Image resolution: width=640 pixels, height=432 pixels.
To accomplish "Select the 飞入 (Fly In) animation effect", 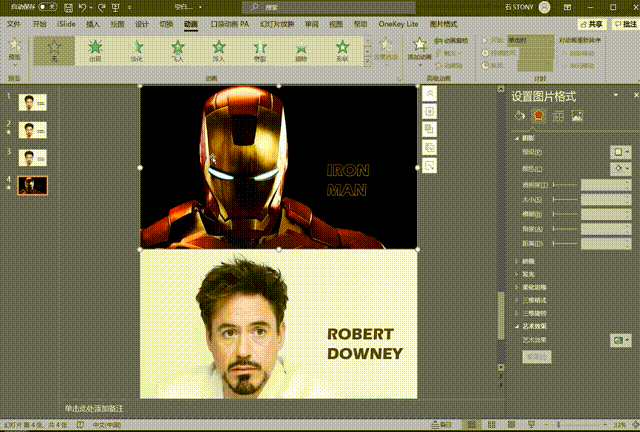I will point(177,48).
